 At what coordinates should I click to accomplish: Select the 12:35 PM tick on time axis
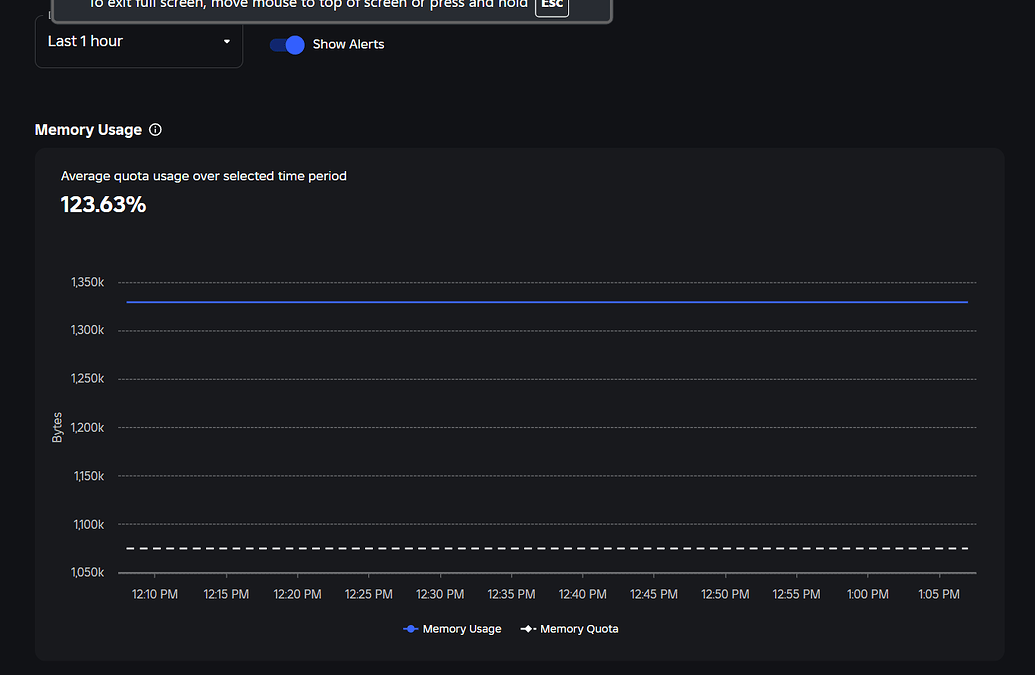(511, 594)
